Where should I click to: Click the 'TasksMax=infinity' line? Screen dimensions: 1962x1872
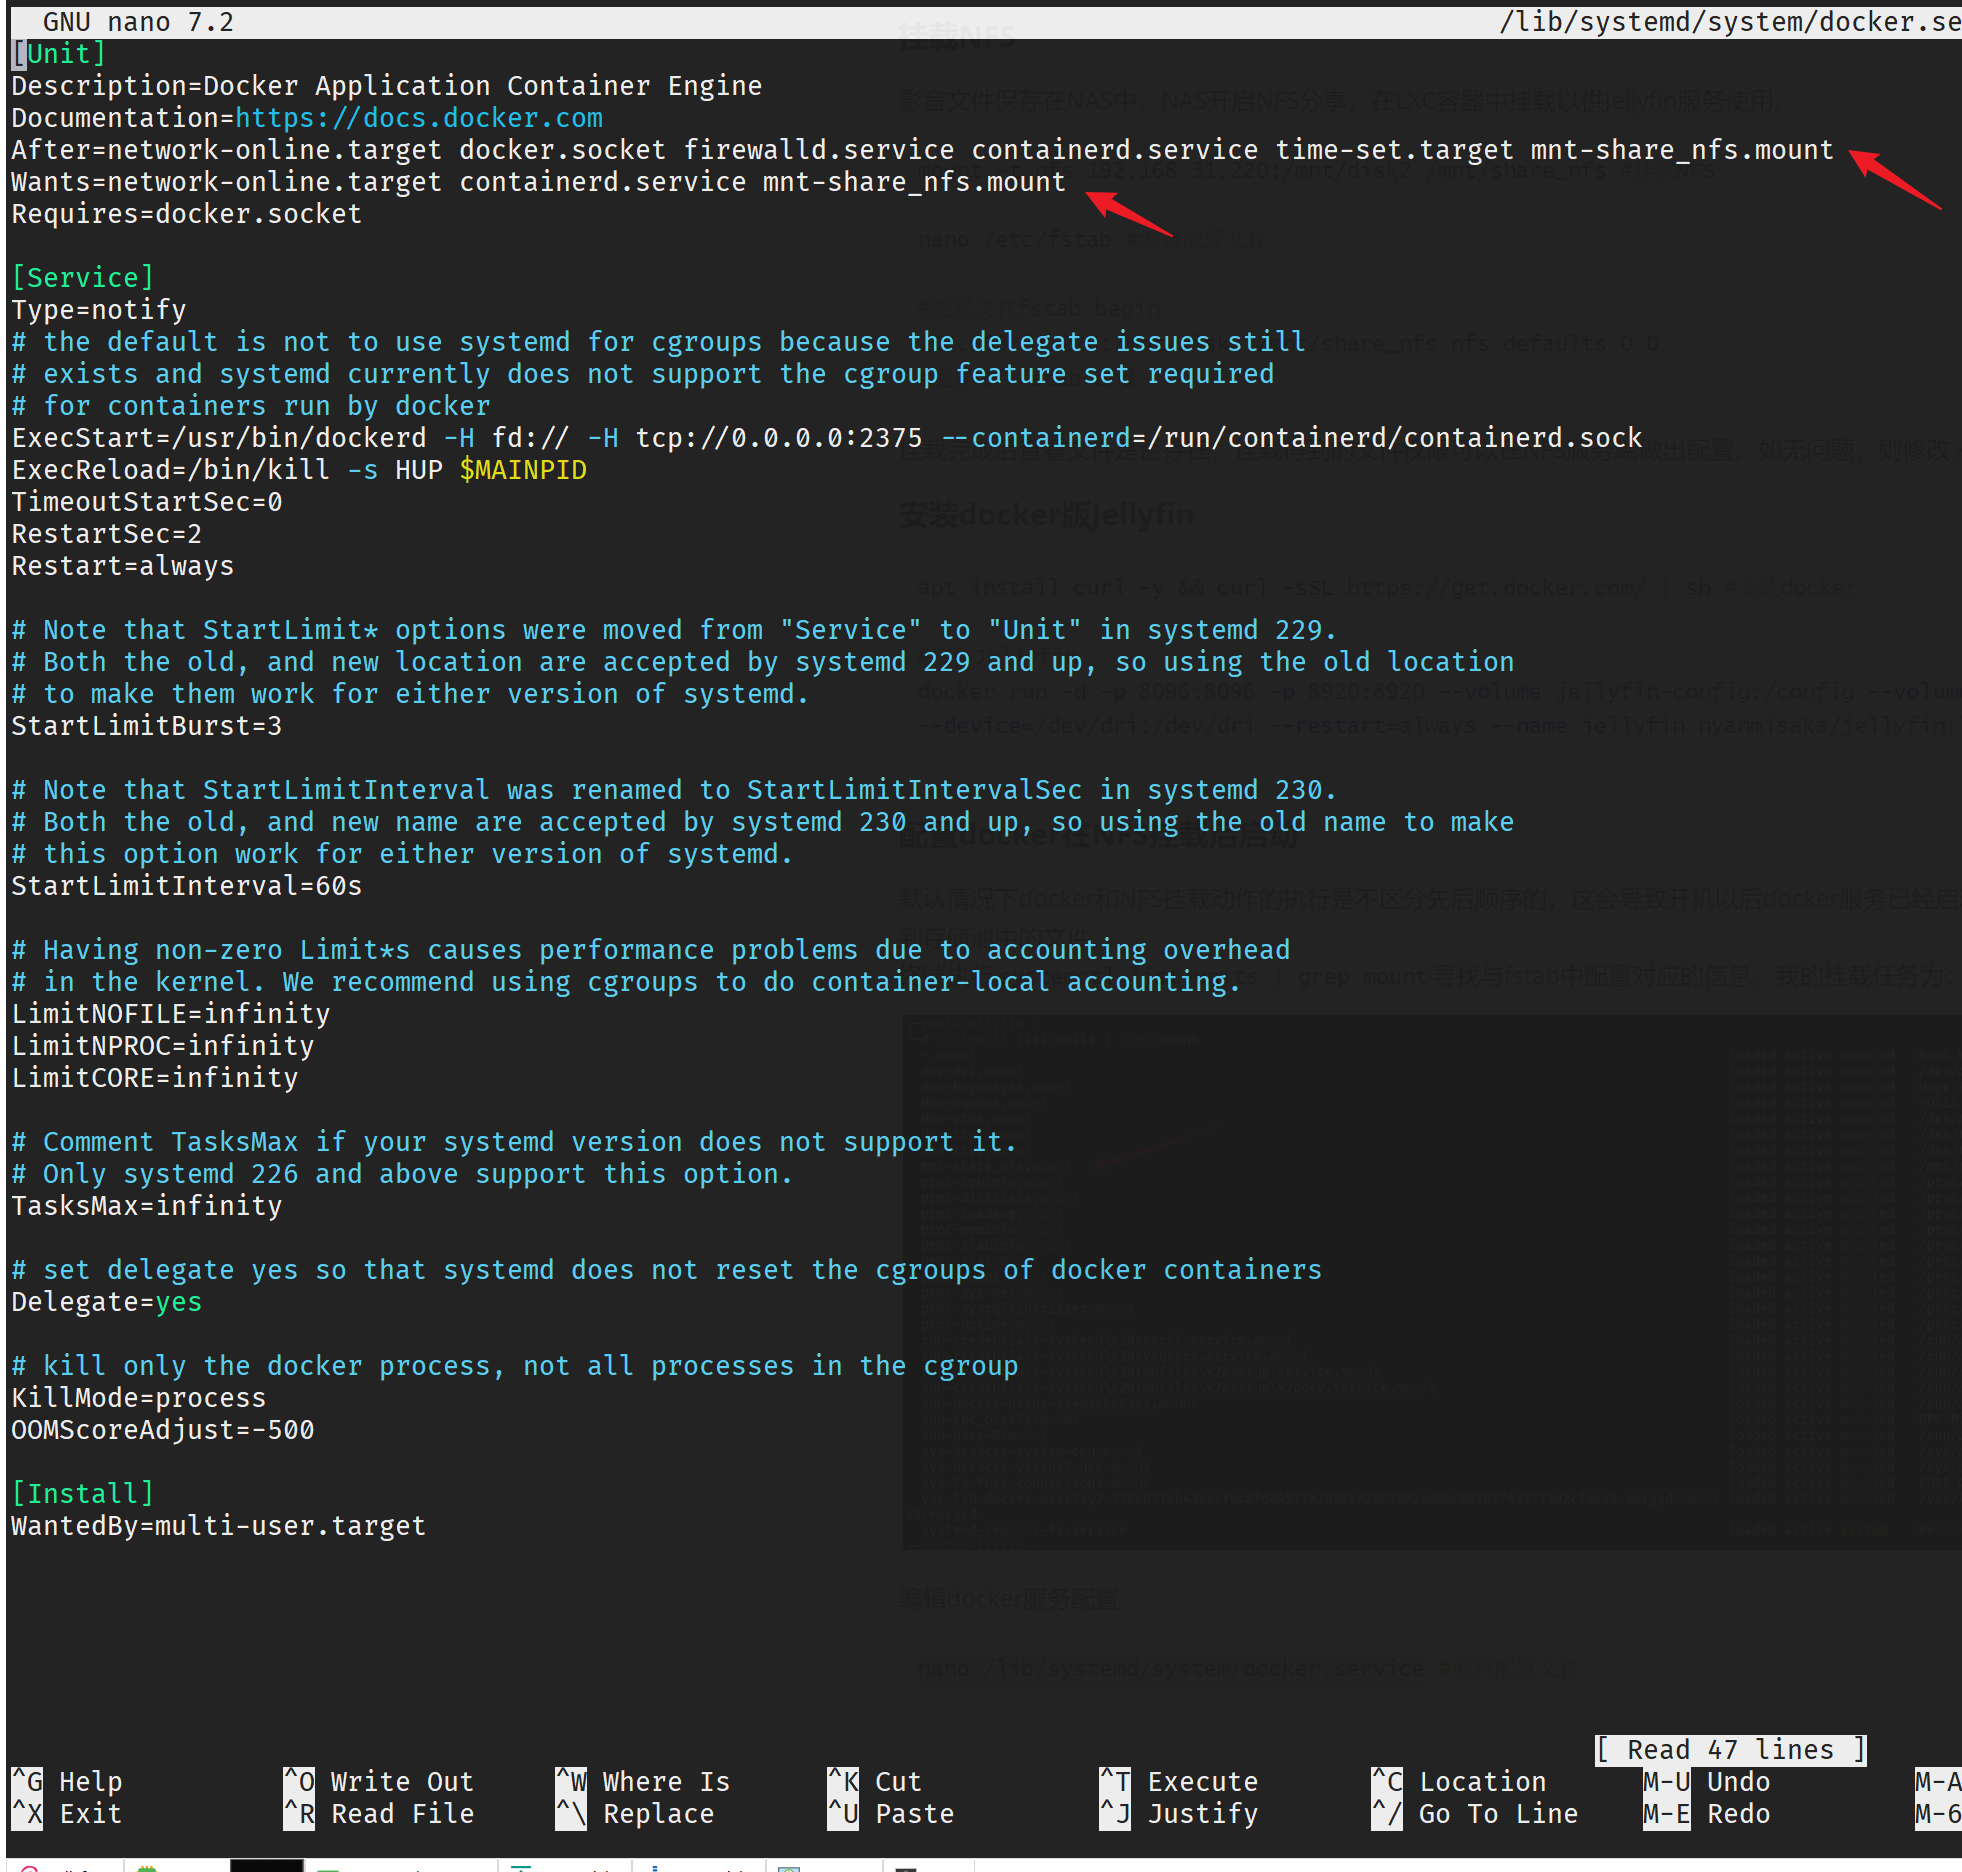[x=147, y=1206]
